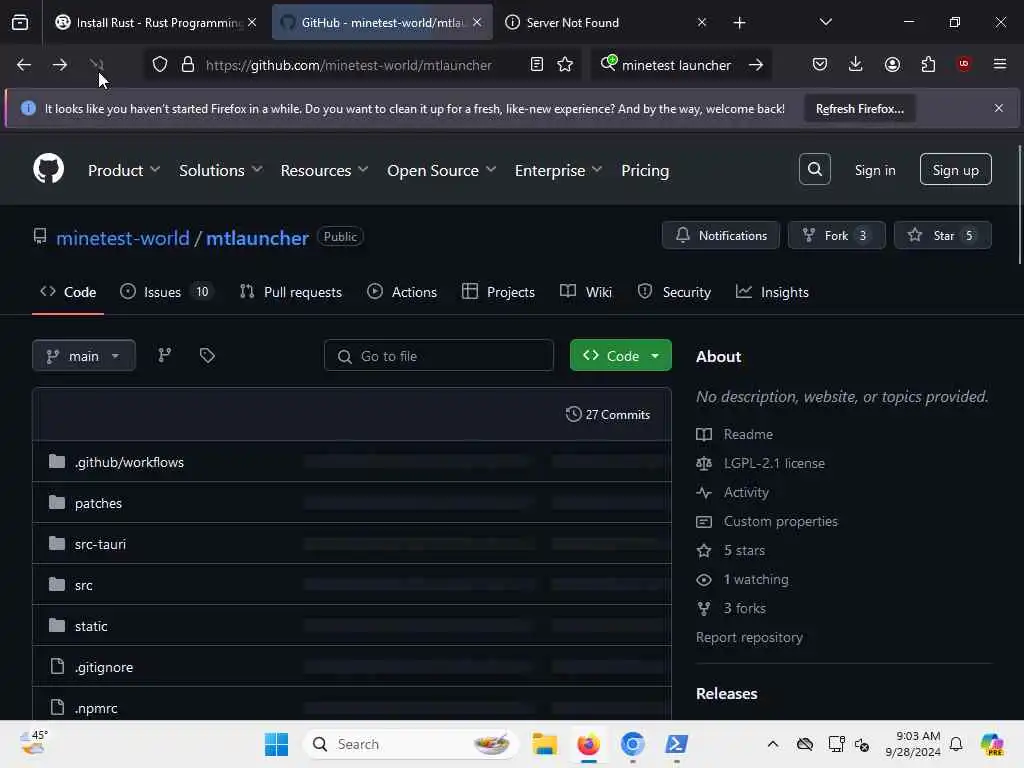View branches icon next to main
Viewport: 1024px width, 768px height.
(x=165, y=355)
